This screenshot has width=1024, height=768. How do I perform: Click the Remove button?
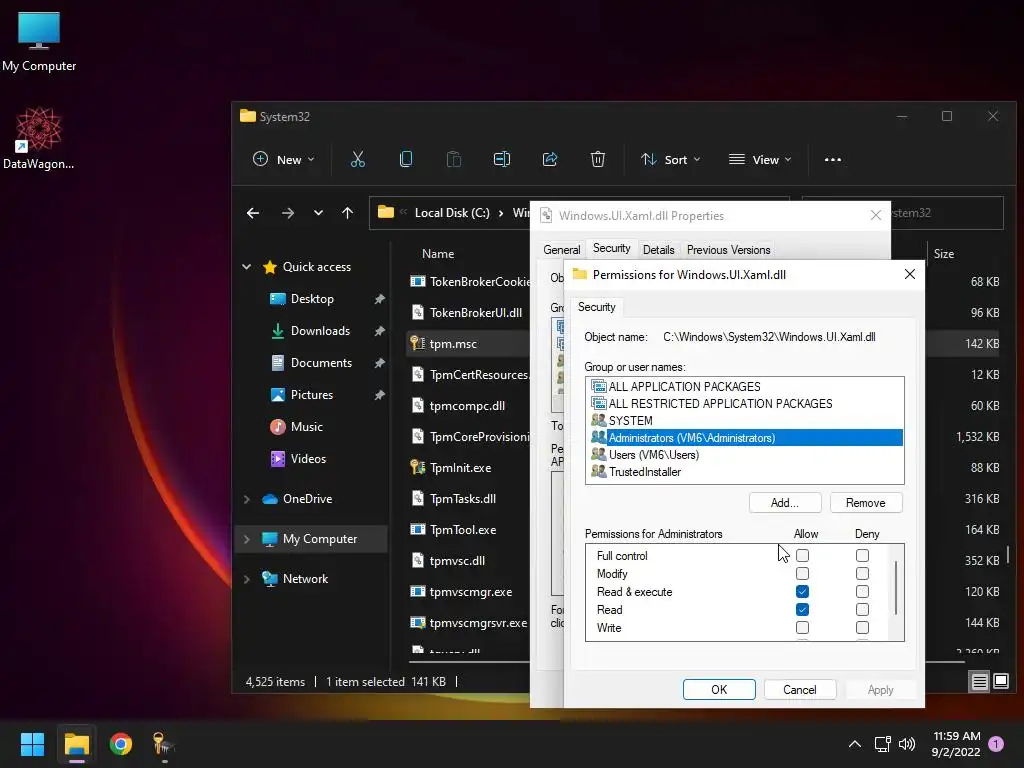pyautogui.click(x=866, y=503)
